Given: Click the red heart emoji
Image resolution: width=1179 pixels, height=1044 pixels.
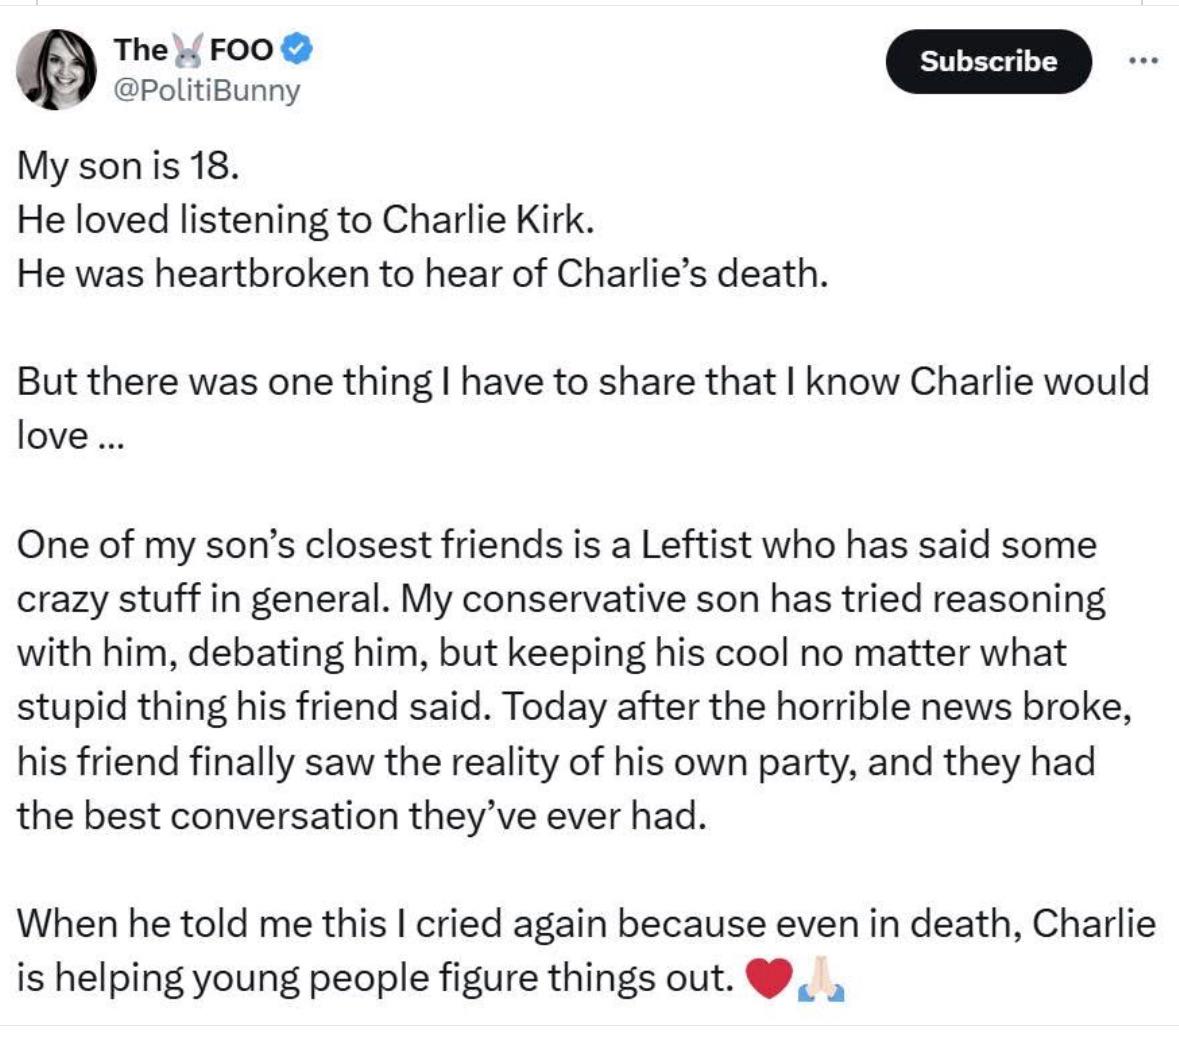Looking at the screenshot, I should click(768, 979).
